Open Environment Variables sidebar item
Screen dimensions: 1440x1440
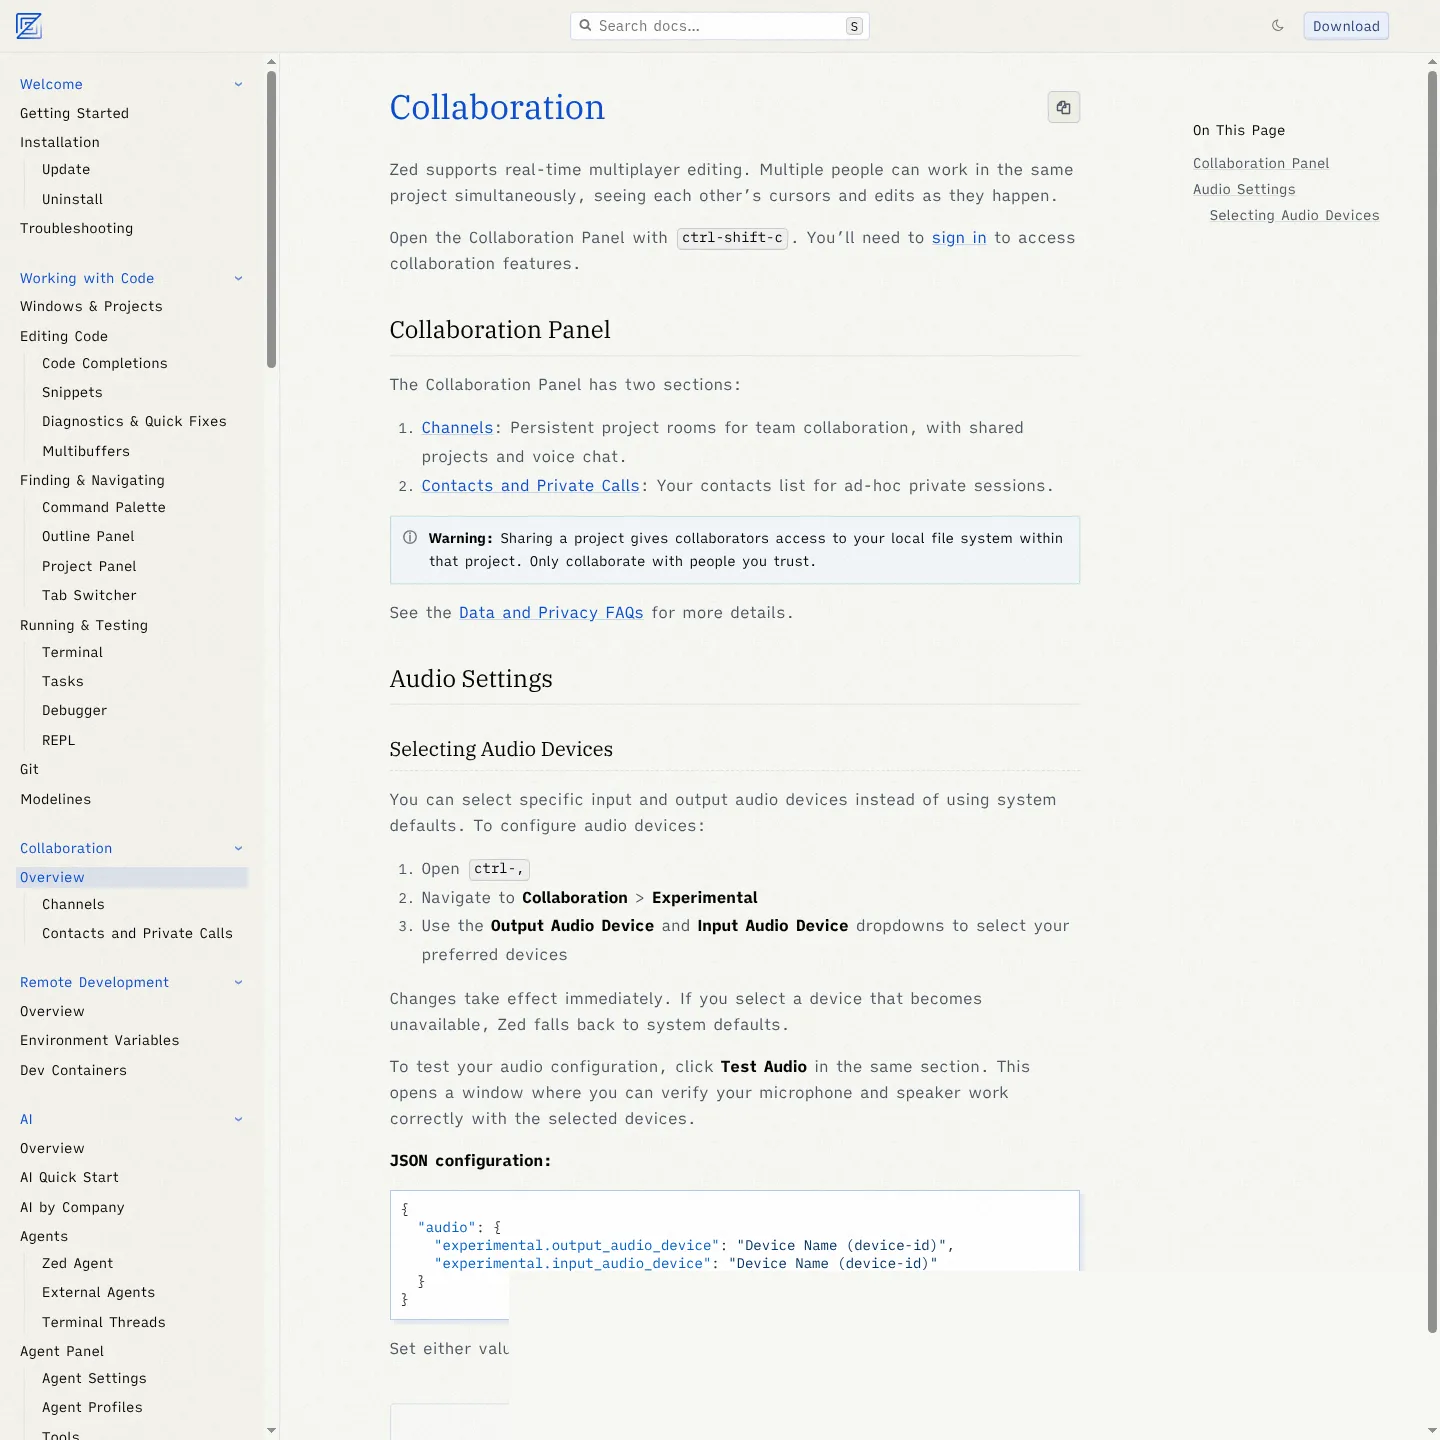click(x=99, y=1040)
